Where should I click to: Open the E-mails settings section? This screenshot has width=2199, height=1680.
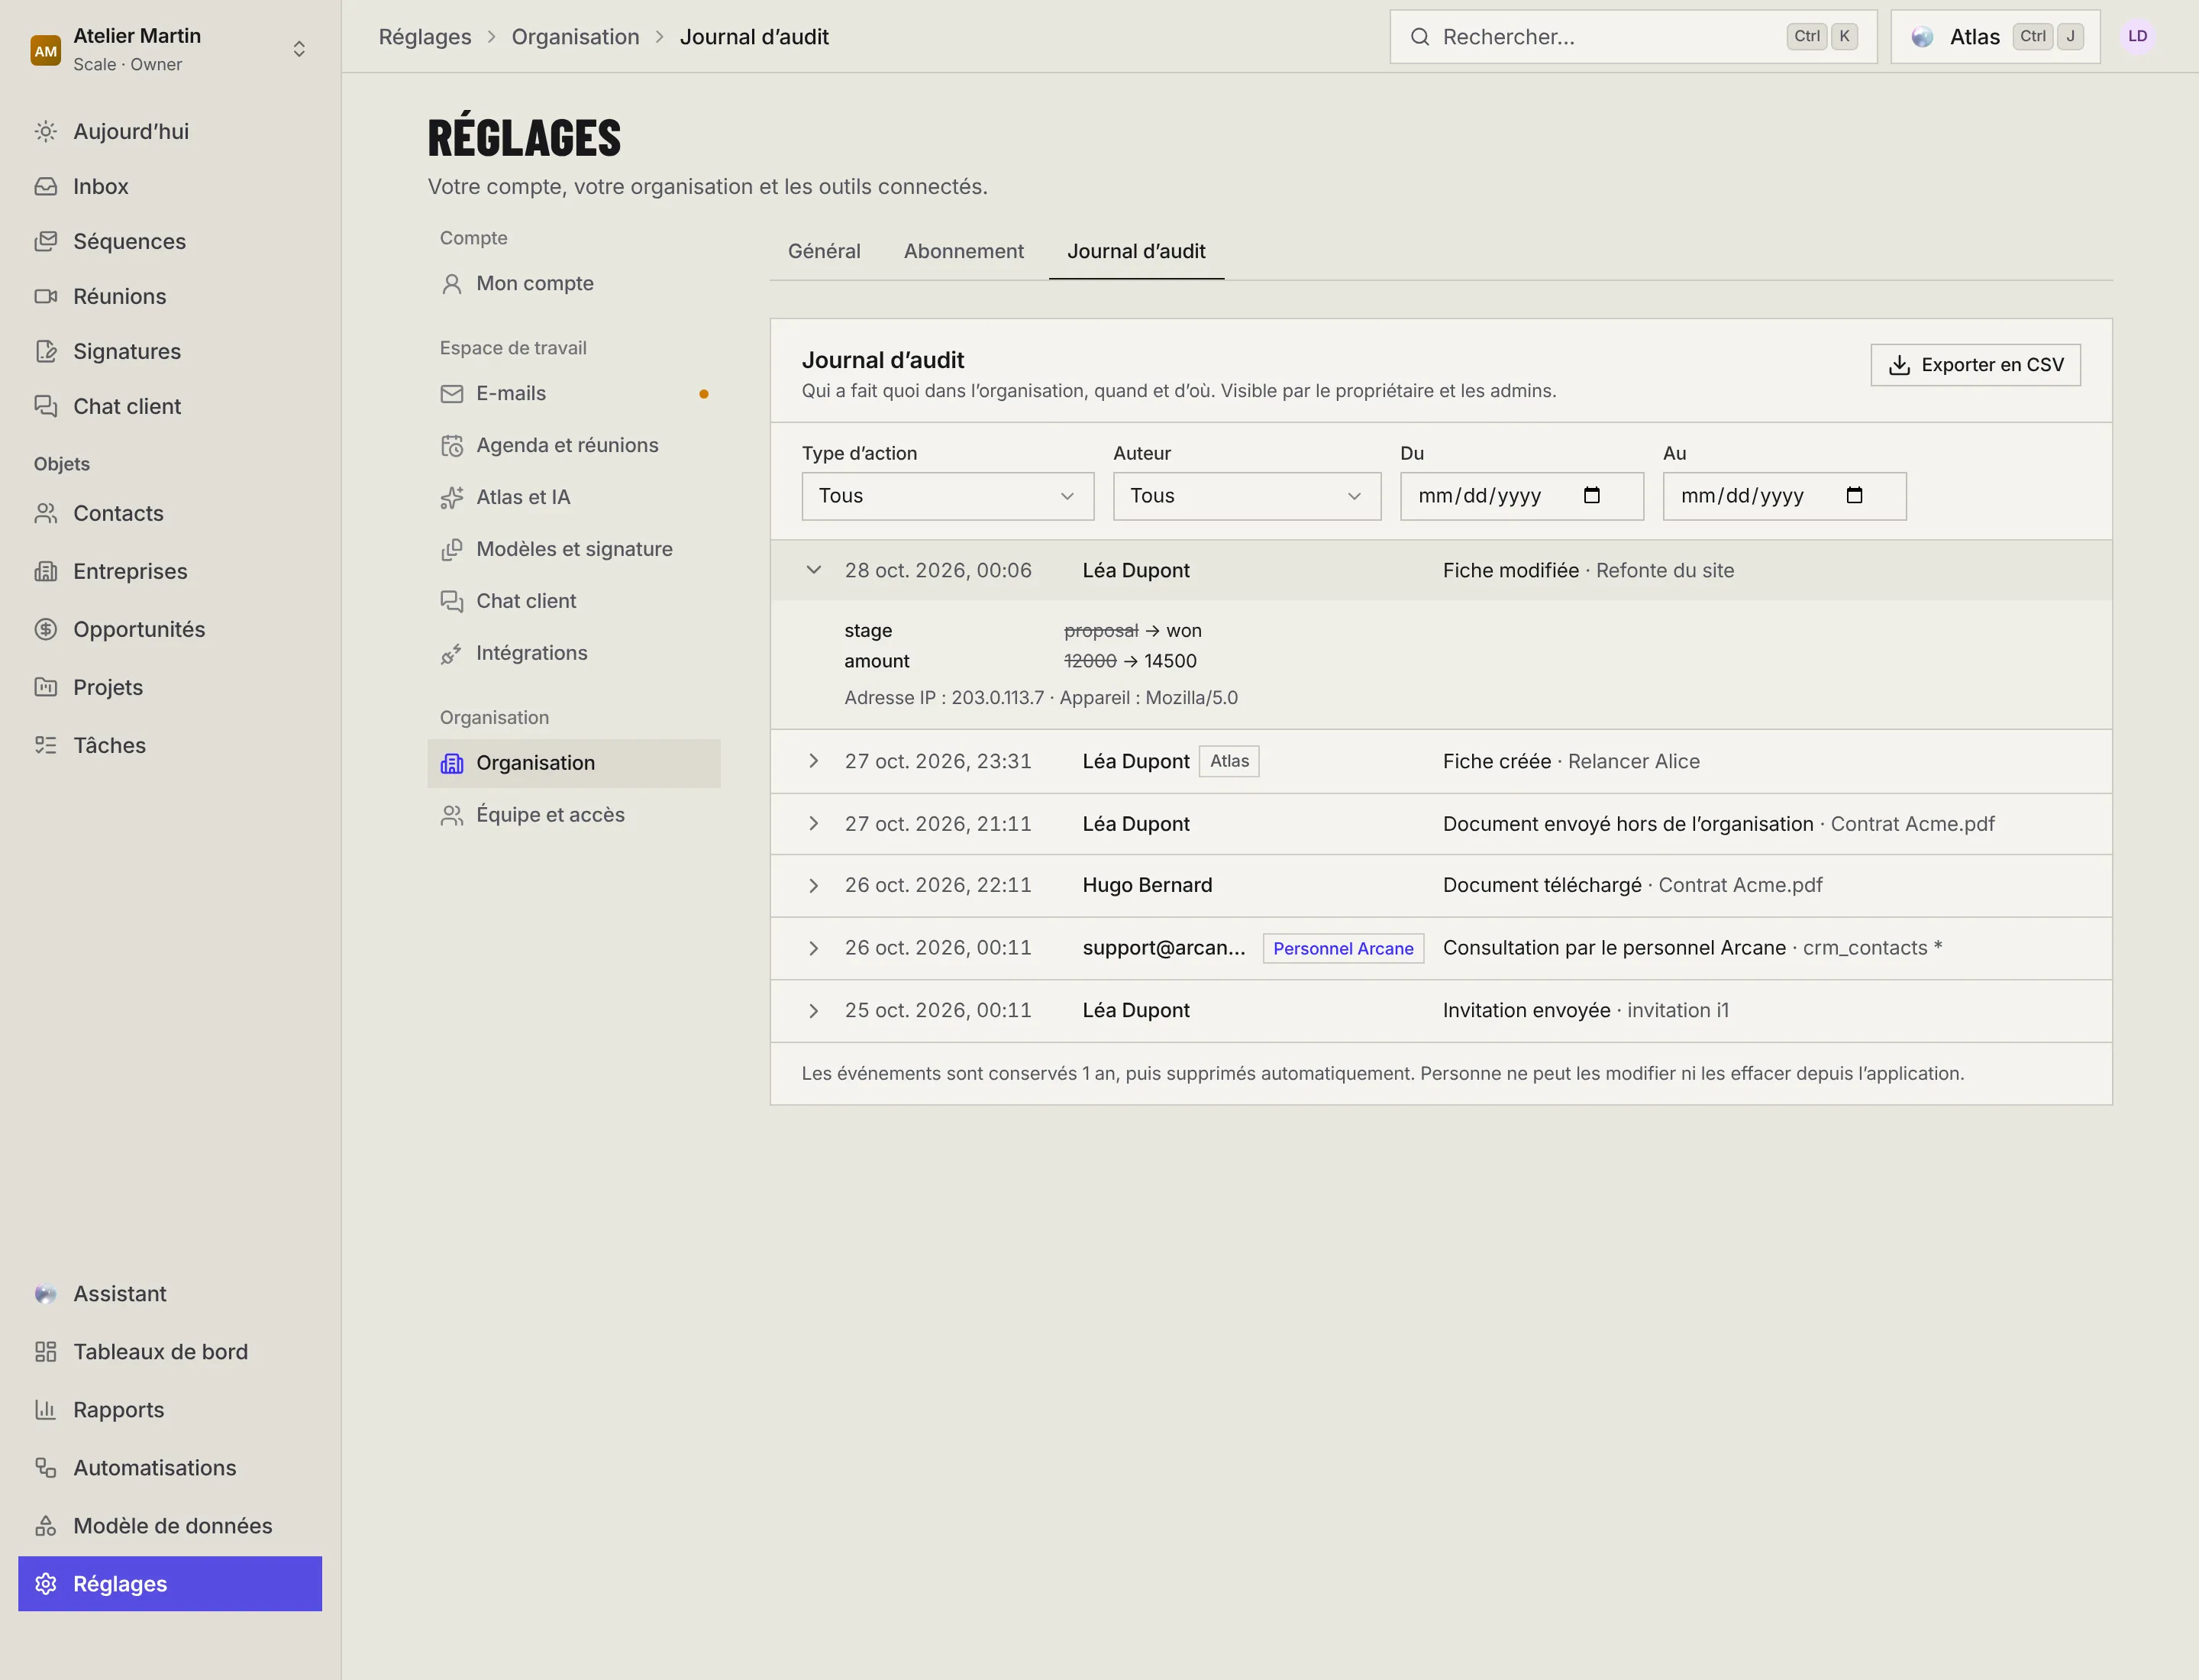click(x=574, y=394)
